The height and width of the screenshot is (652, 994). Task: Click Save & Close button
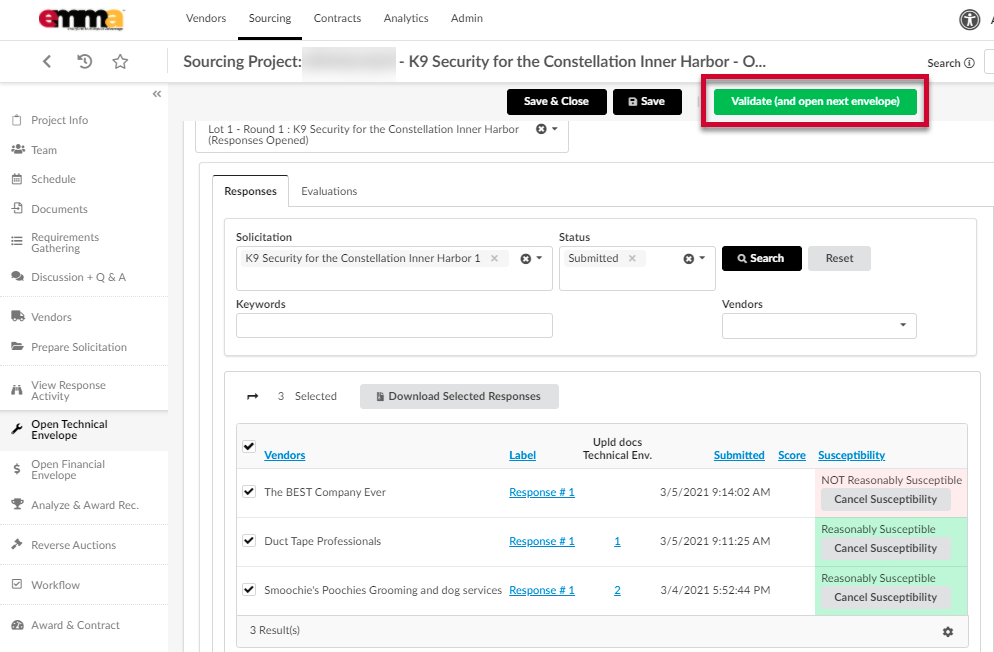[557, 101]
